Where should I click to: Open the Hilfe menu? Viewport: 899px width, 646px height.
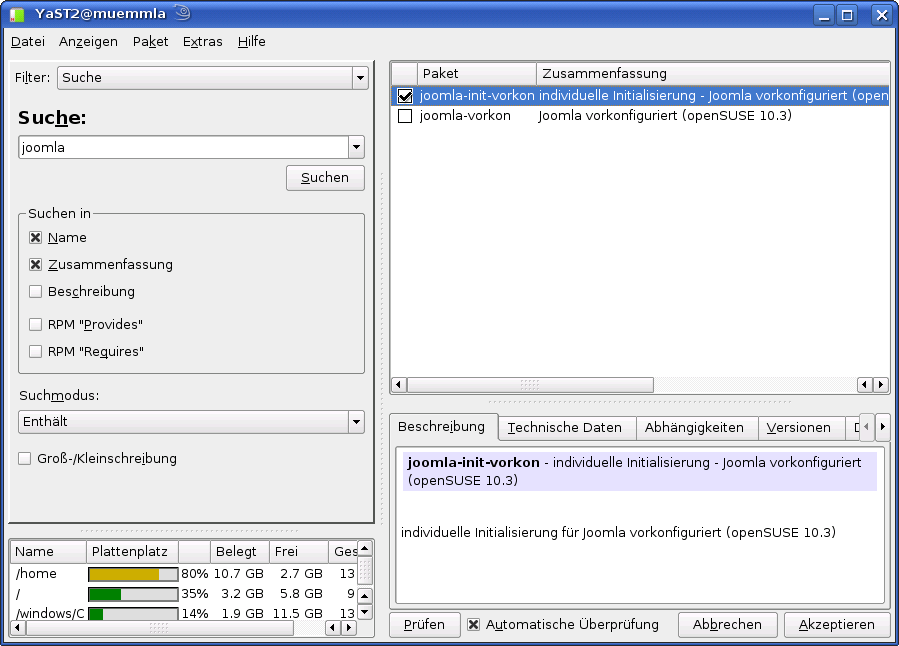tap(251, 41)
